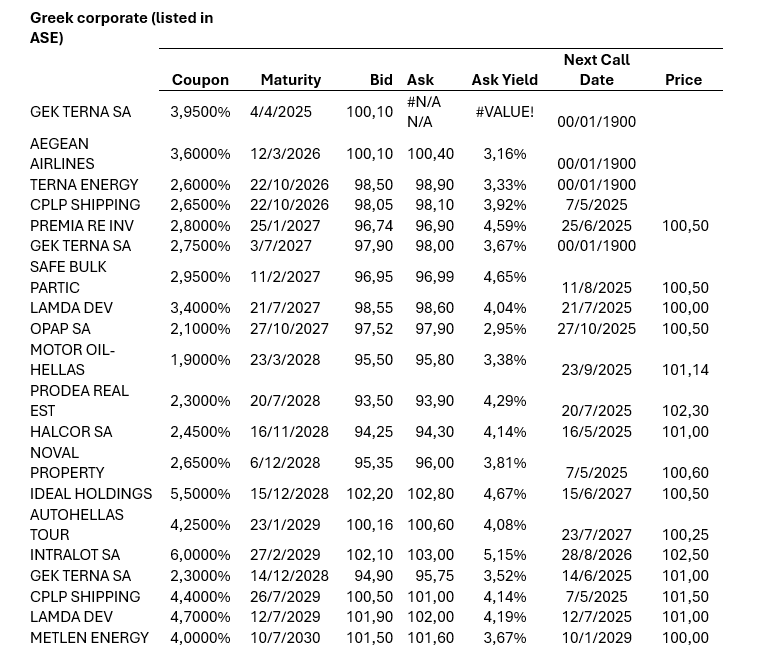
Task: Select the Ask Yield column header
Action: 504,80
